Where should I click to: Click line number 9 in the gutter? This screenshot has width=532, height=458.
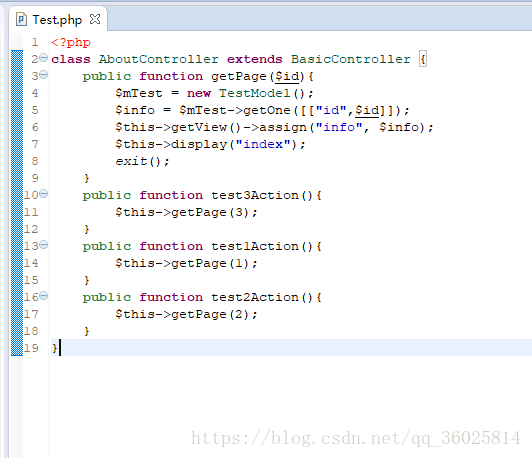click(35, 178)
